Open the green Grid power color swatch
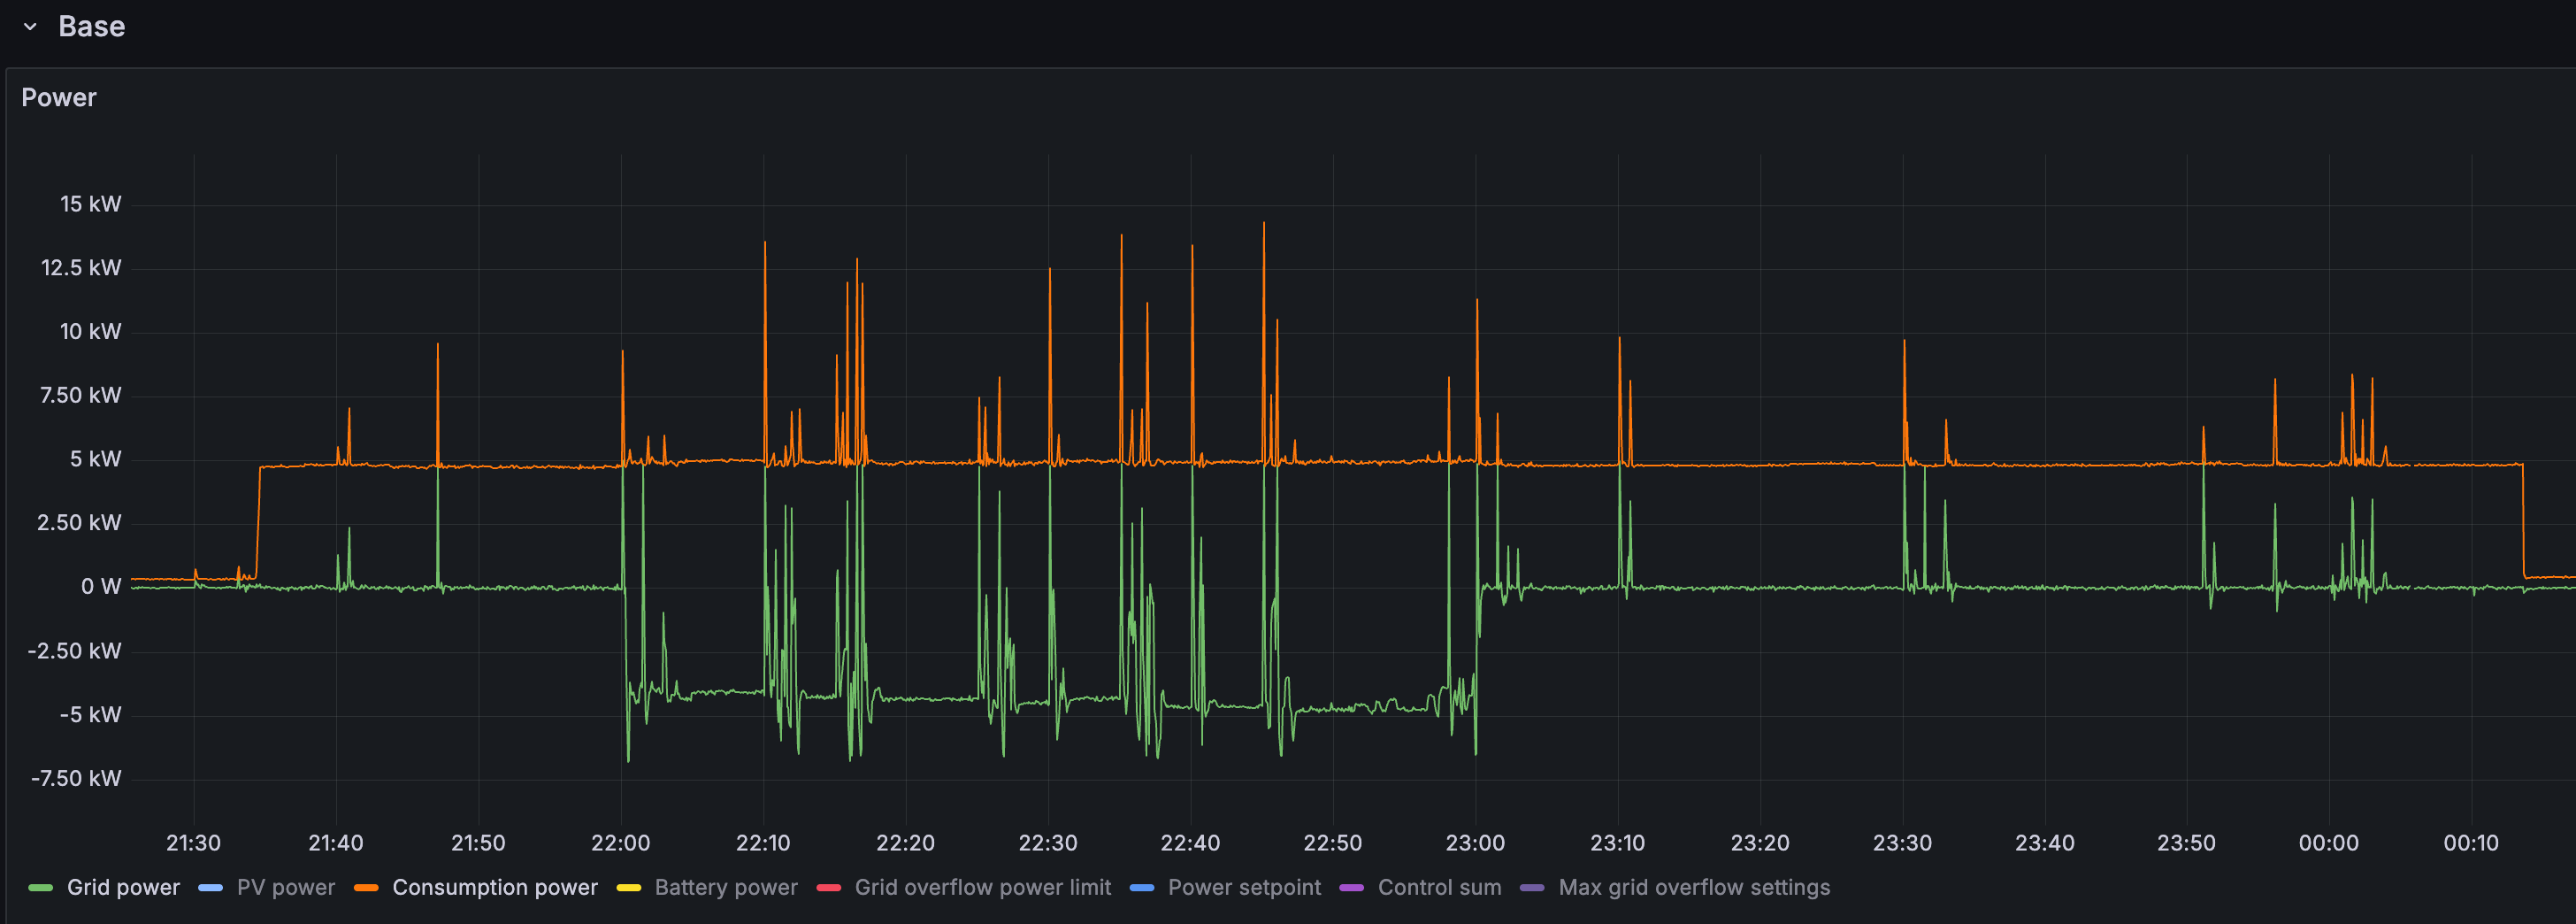The image size is (2576, 924). [41, 888]
